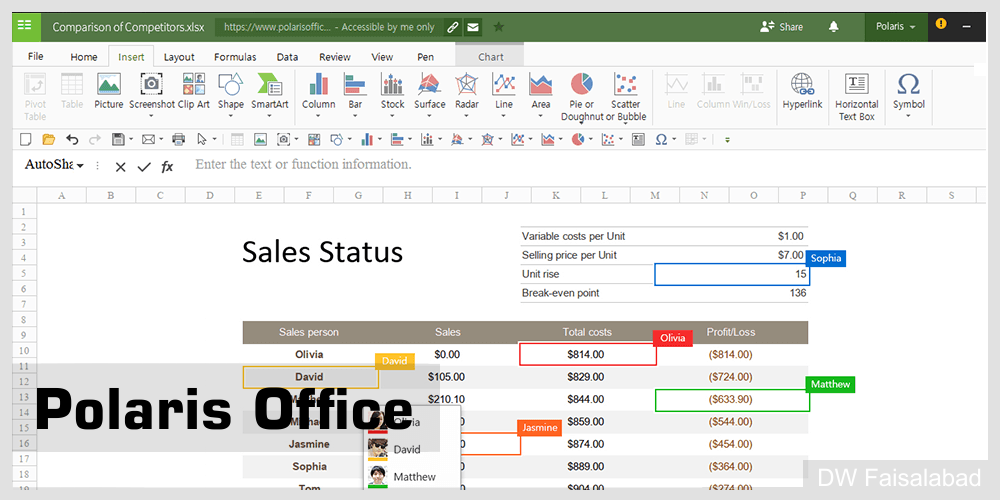Viewport: 1000px width, 500px height.
Task: Confirm the formula entry with checkmark
Action: coord(144,167)
